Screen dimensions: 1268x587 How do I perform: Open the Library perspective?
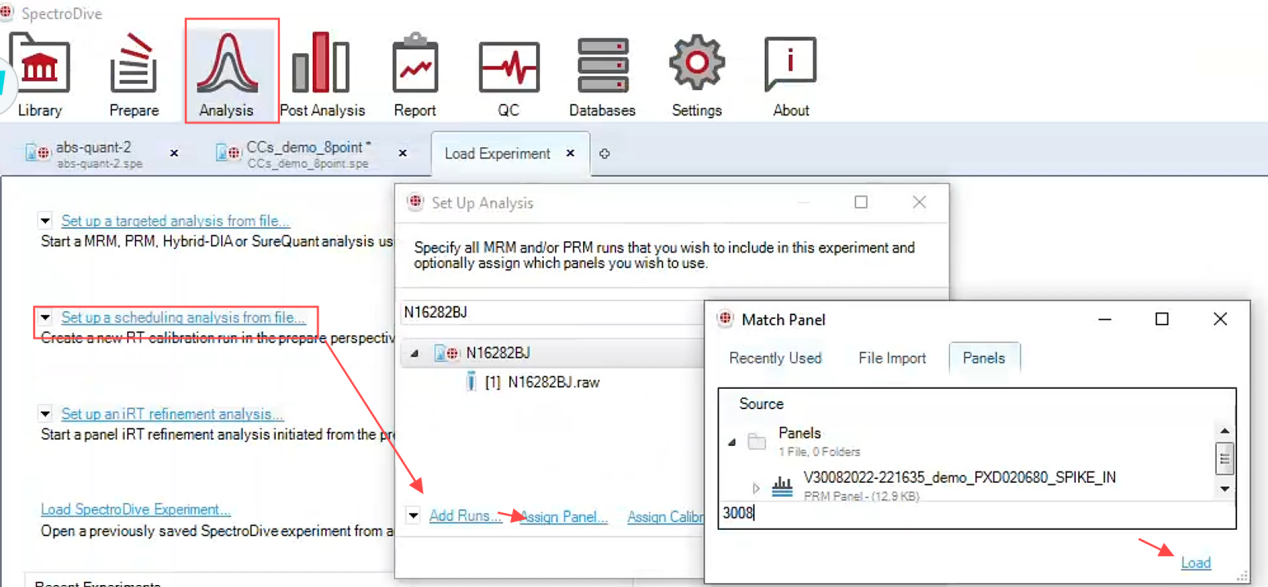[39, 74]
